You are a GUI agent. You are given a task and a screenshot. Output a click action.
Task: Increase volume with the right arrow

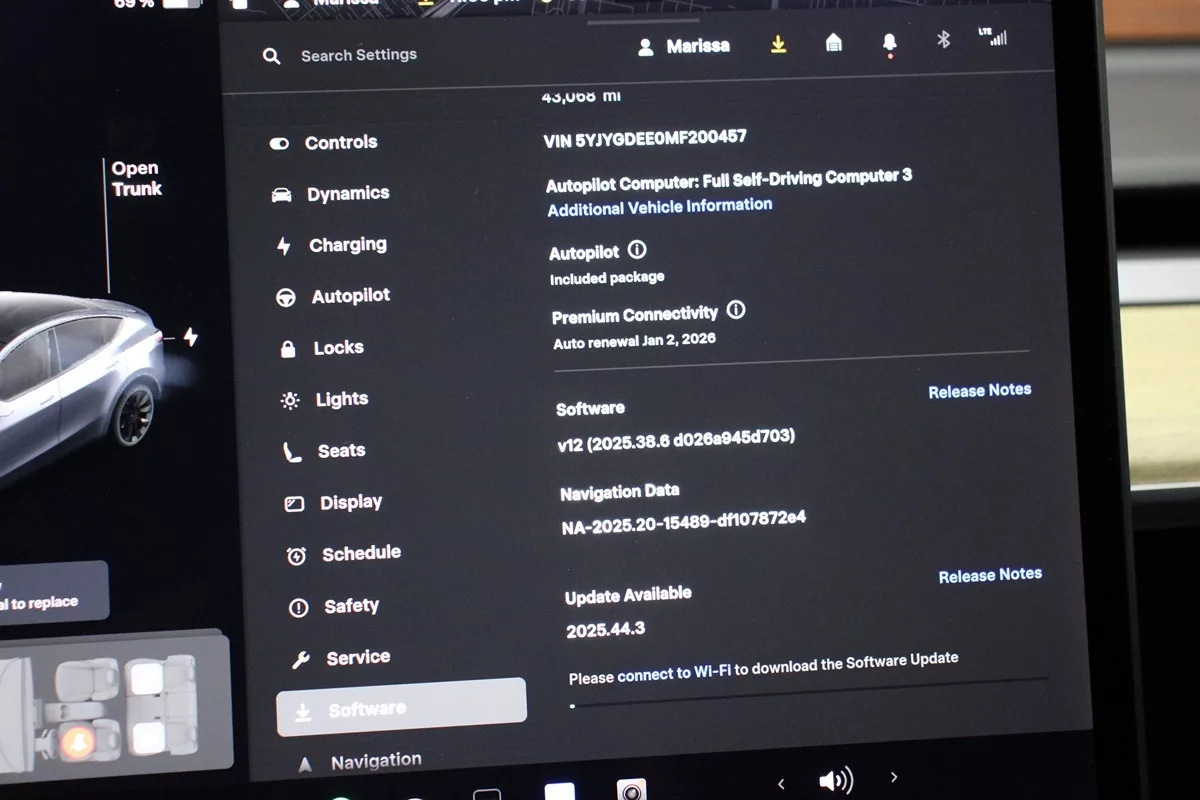click(894, 777)
